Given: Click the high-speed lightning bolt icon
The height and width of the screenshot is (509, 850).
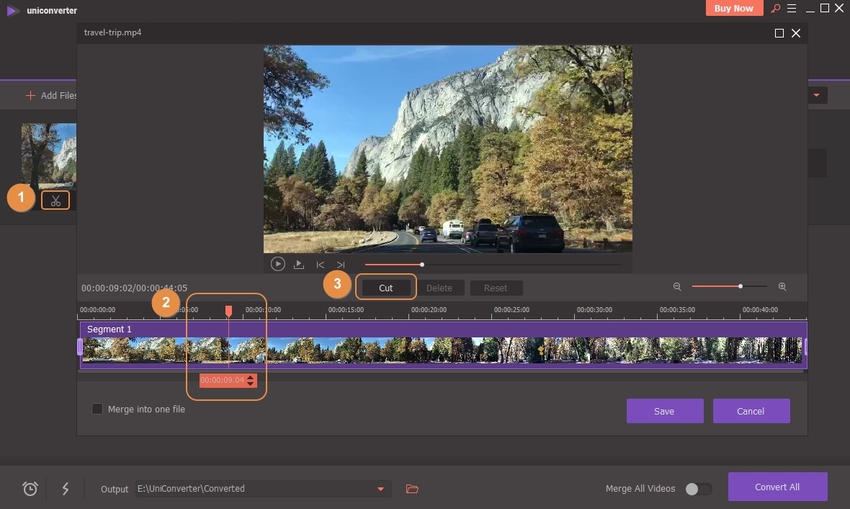Looking at the screenshot, I should [x=66, y=489].
